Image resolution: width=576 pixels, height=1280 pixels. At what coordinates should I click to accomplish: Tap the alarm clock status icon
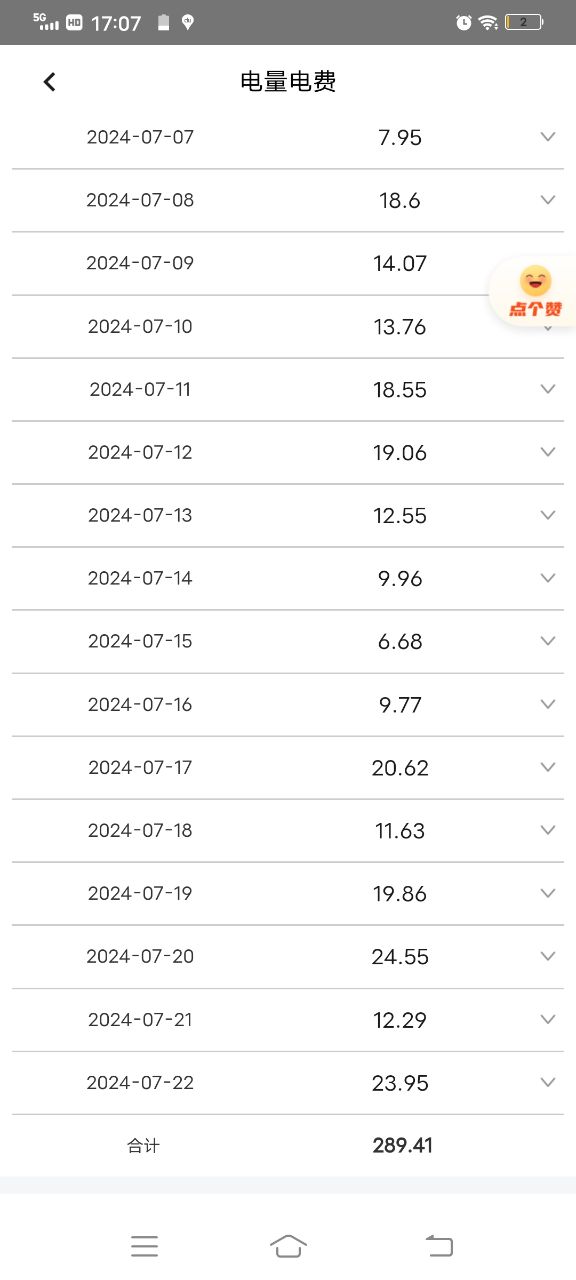463,22
